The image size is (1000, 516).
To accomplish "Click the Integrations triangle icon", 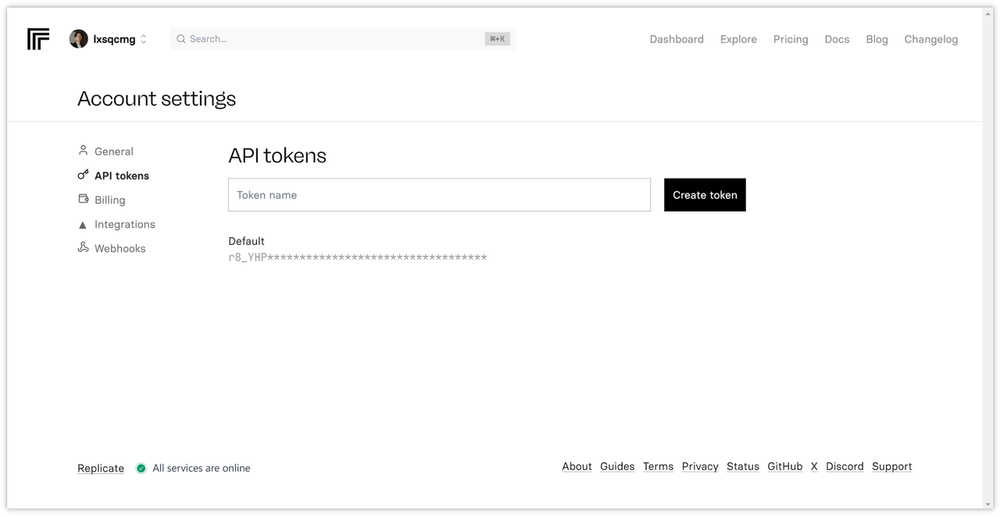I will pos(82,225).
